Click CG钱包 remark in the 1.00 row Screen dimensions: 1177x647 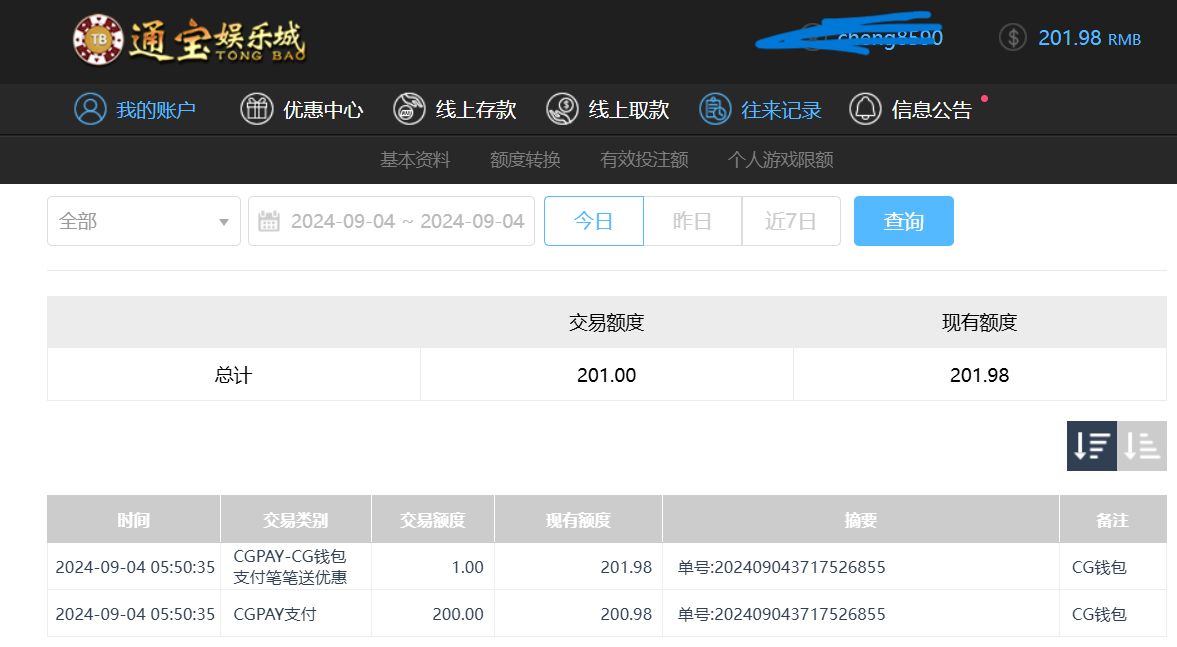(1099, 567)
